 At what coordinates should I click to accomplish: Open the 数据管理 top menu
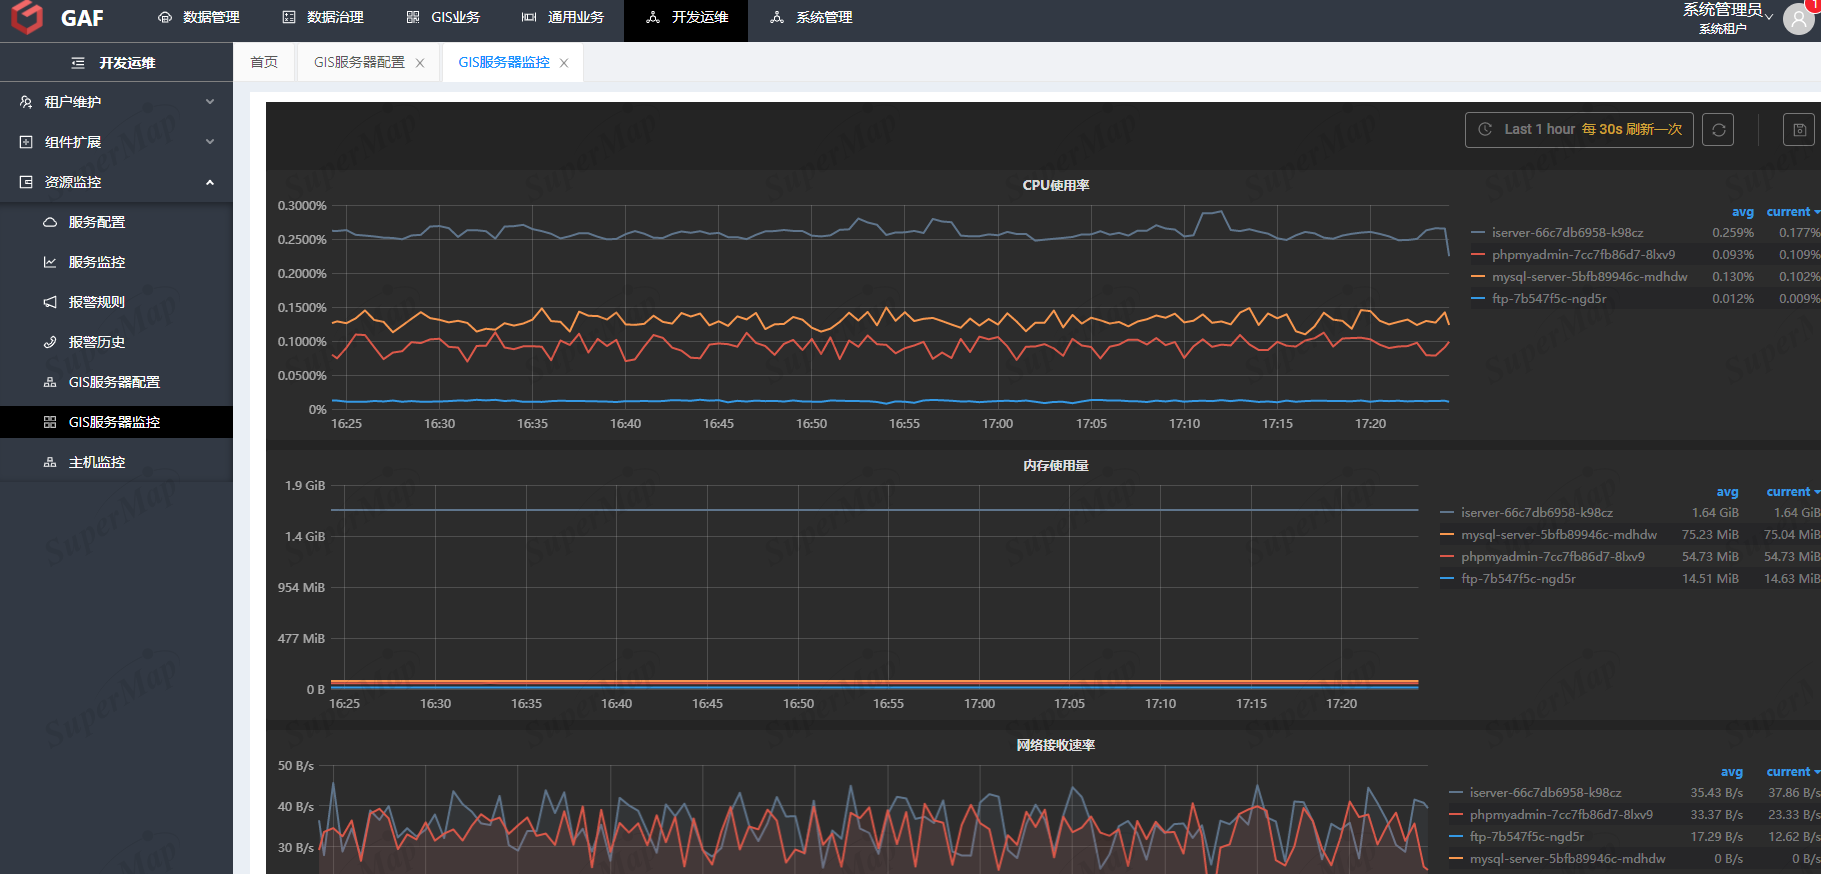(x=199, y=17)
